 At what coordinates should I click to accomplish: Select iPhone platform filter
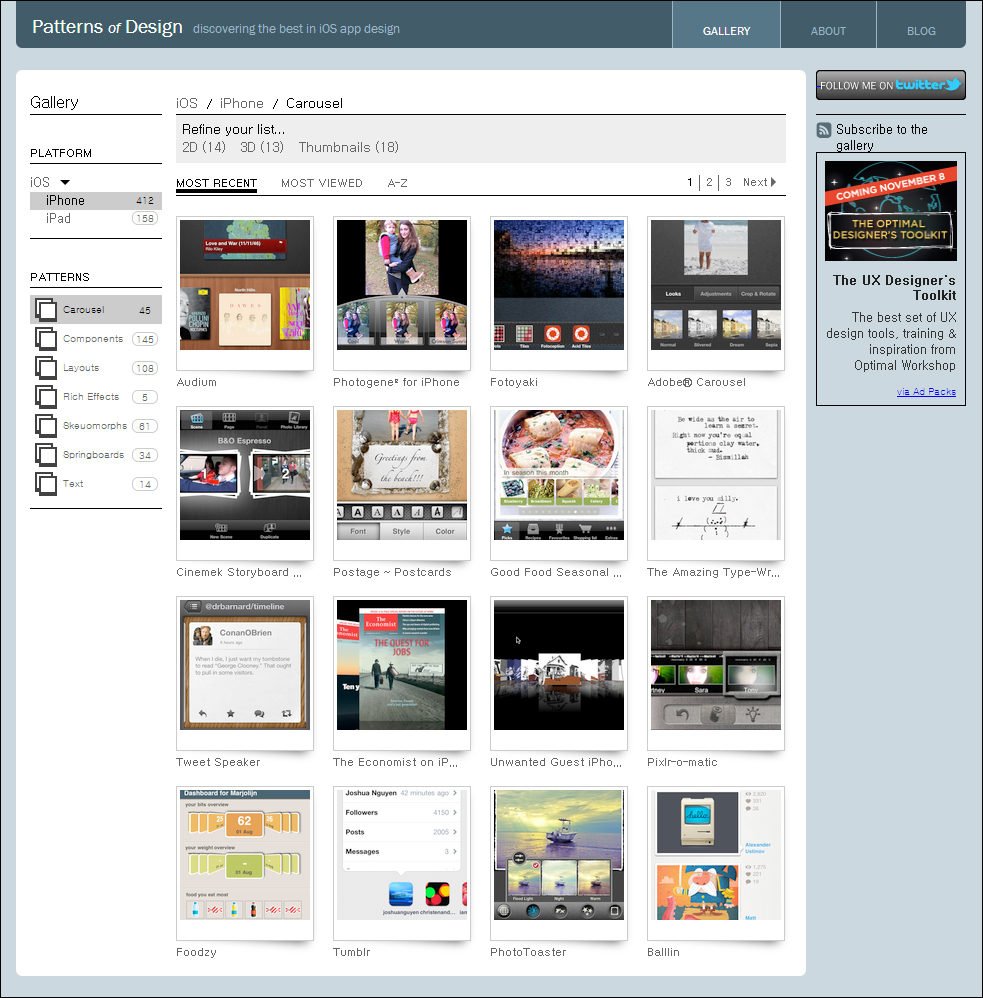pyautogui.click(x=95, y=200)
